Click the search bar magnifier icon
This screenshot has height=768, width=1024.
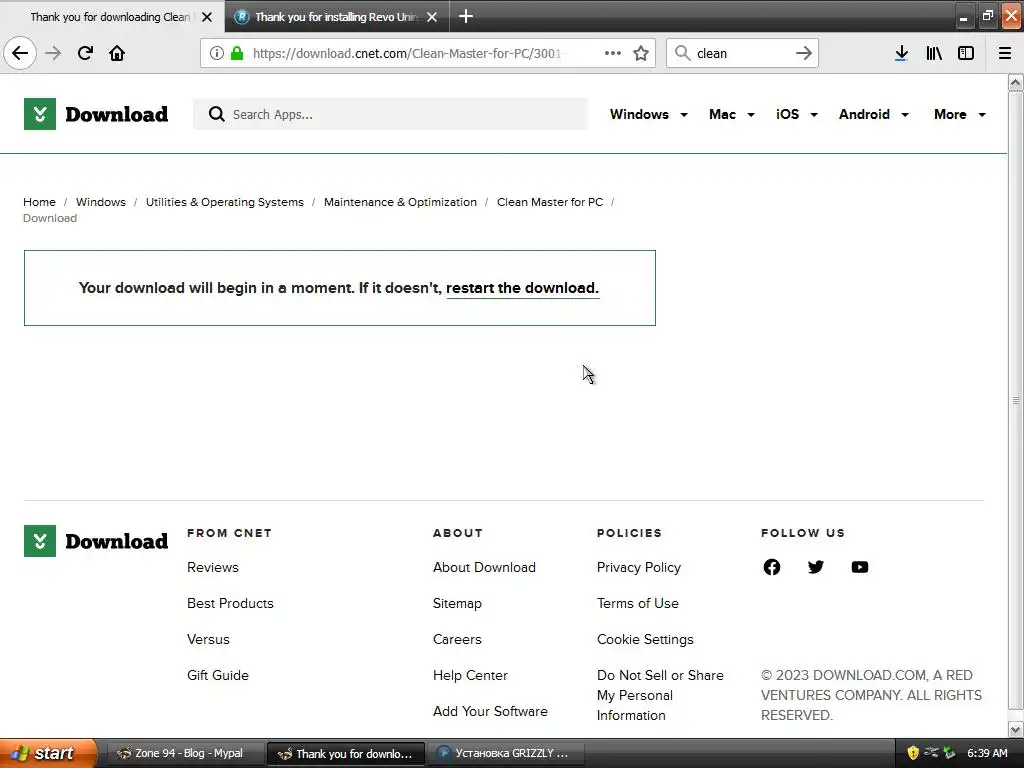(682, 53)
